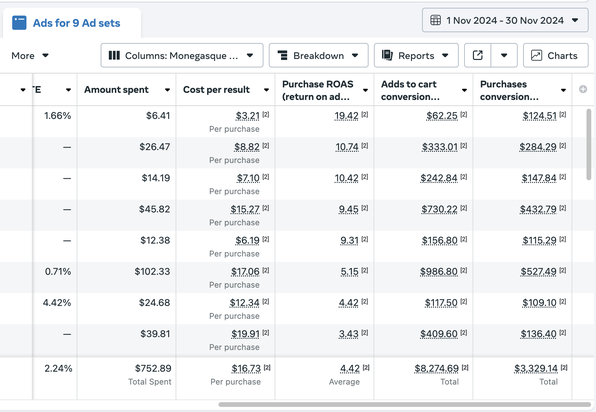Click the Columns bars icon
Screen dimensions: 596x412
[114, 55]
